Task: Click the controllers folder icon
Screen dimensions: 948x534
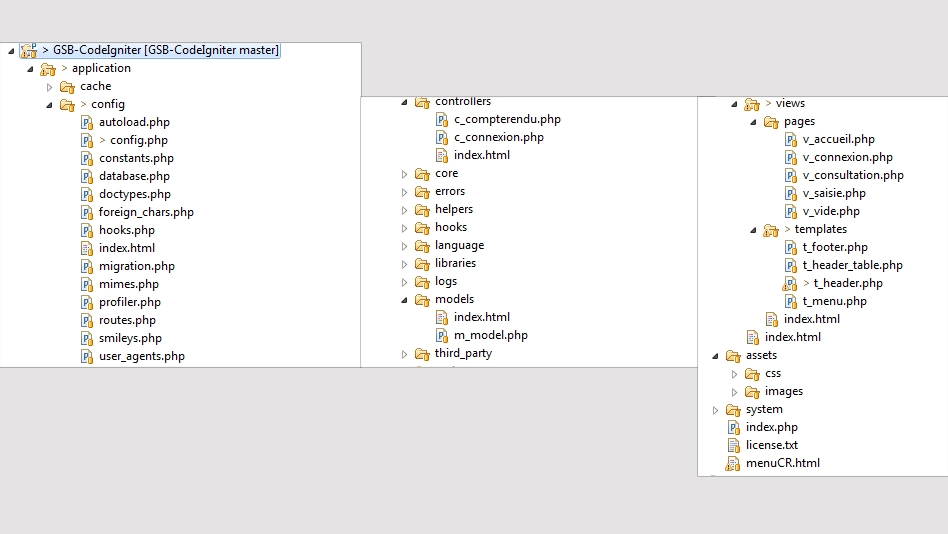Action: (x=422, y=102)
